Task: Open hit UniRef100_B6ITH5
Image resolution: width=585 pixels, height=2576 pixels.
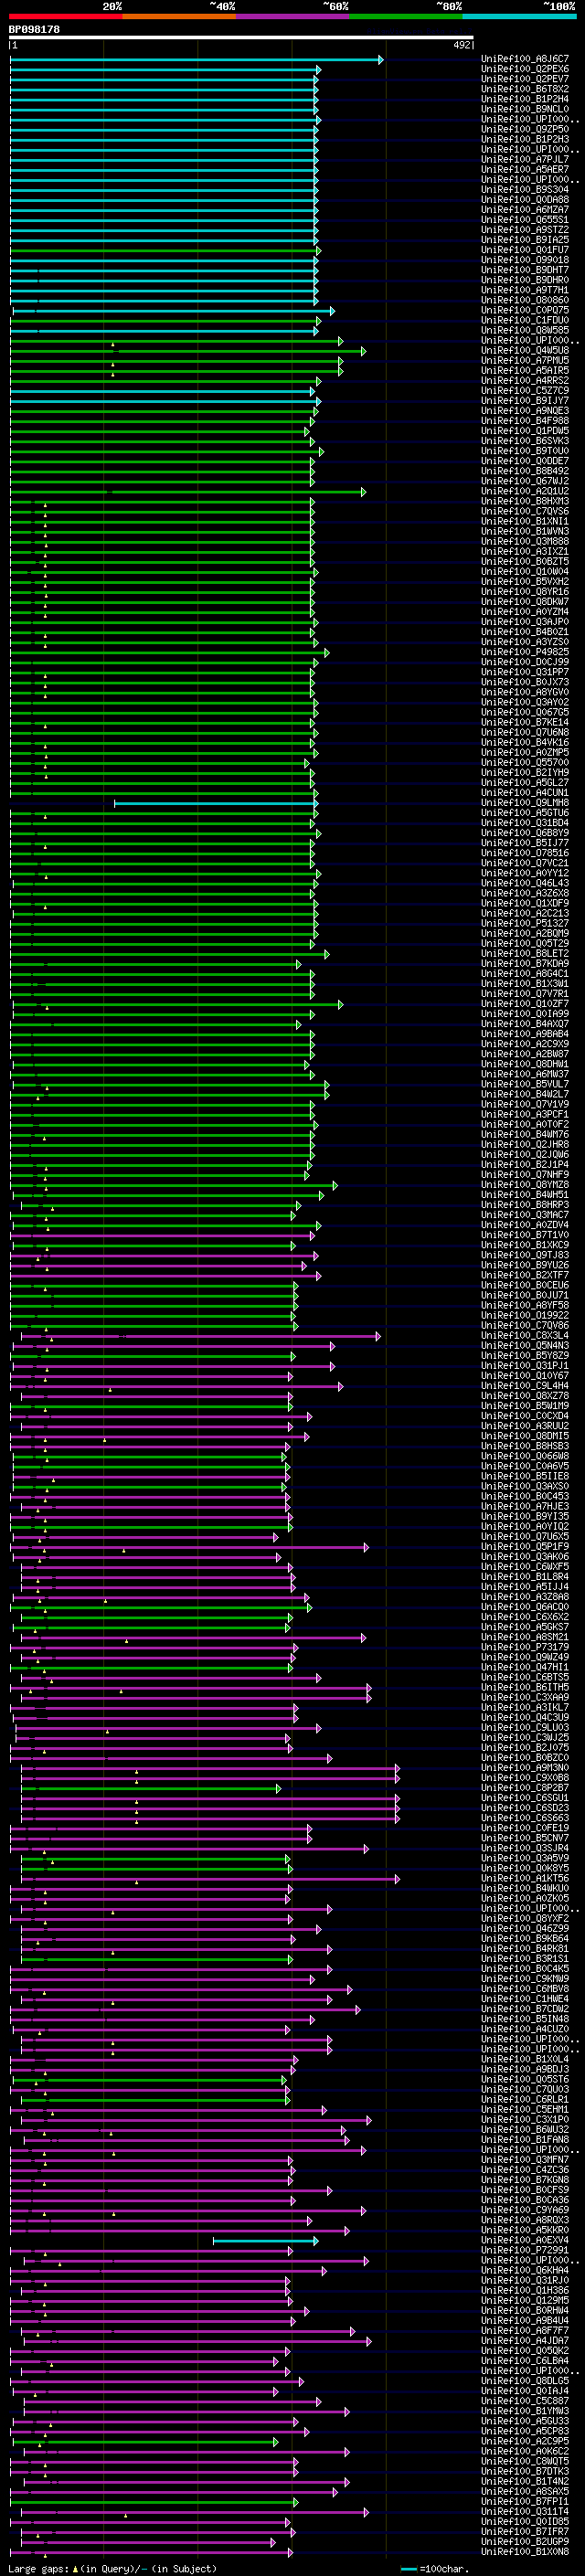Action: click(x=525, y=1687)
